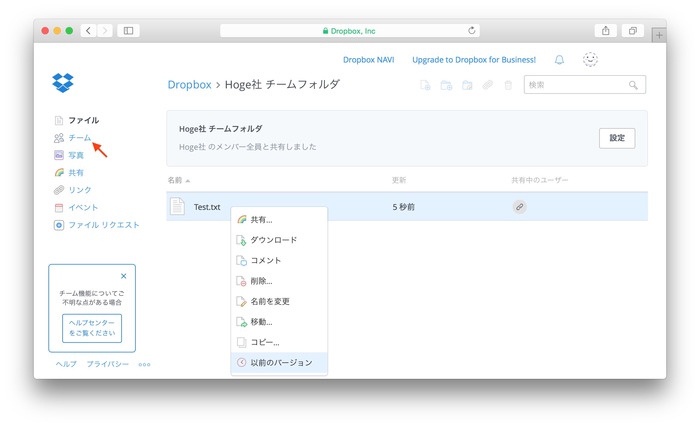Go to 写真 in the sidebar
Image resolution: width=700 pixels, height=427 pixels.
[x=76, y=155]
